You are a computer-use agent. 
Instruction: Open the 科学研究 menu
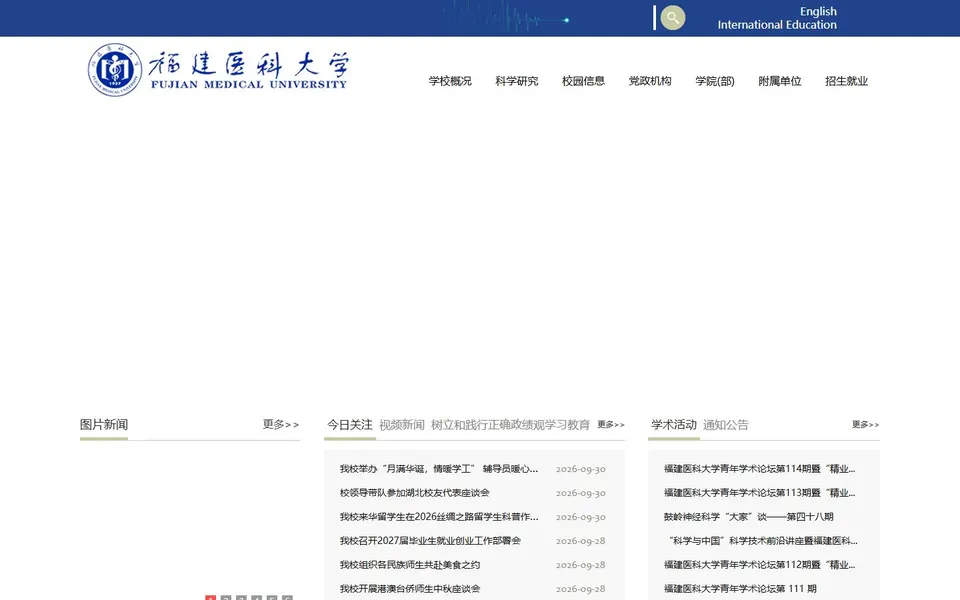point(517,81)
